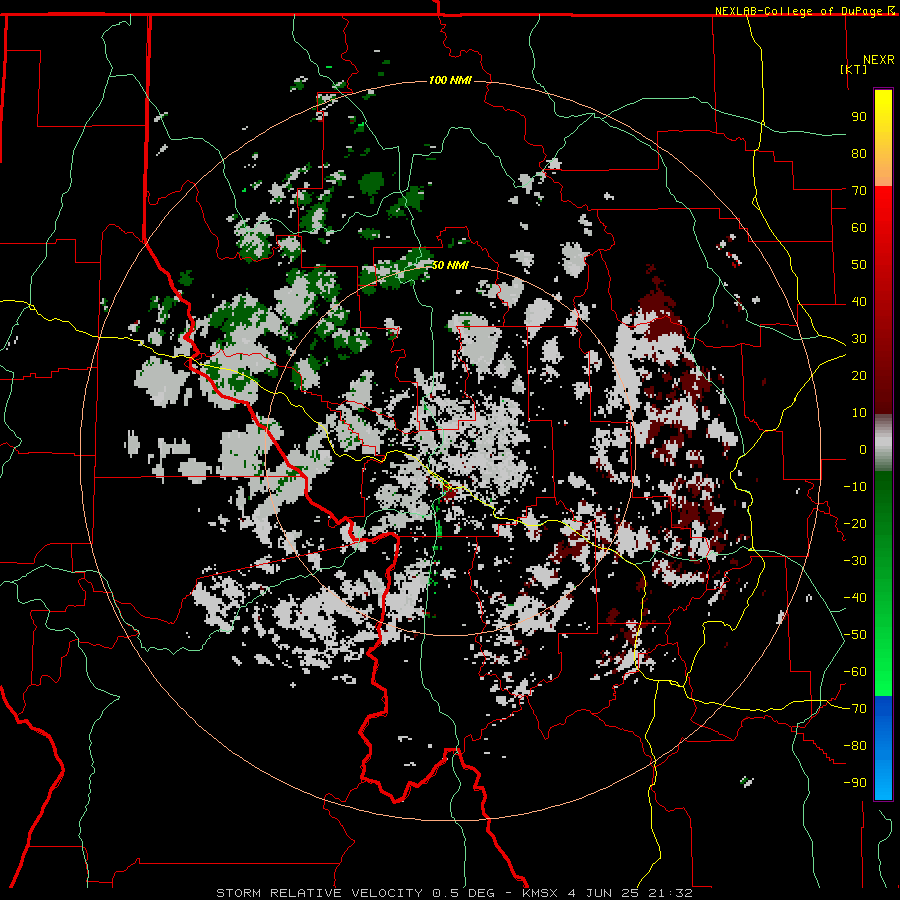The image size is (900, 900).
Task: Click the -20 value on the velocity scale
Action: point(855,524)
